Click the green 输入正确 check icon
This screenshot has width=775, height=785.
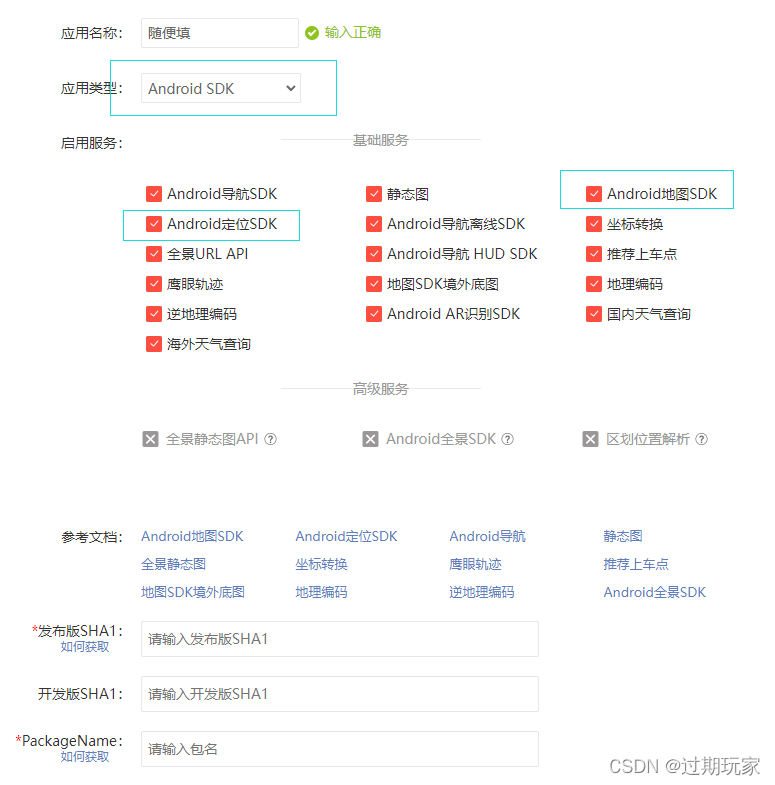pyautogui.click(x=312, y=33)
